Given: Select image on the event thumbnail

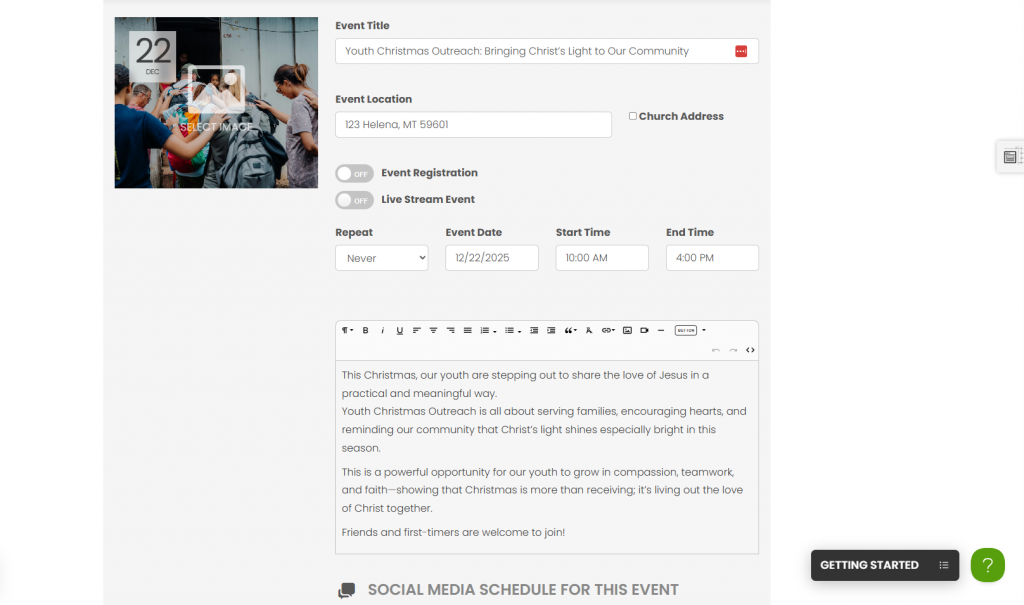Looking at the screenshot, I should pos(216,102).
